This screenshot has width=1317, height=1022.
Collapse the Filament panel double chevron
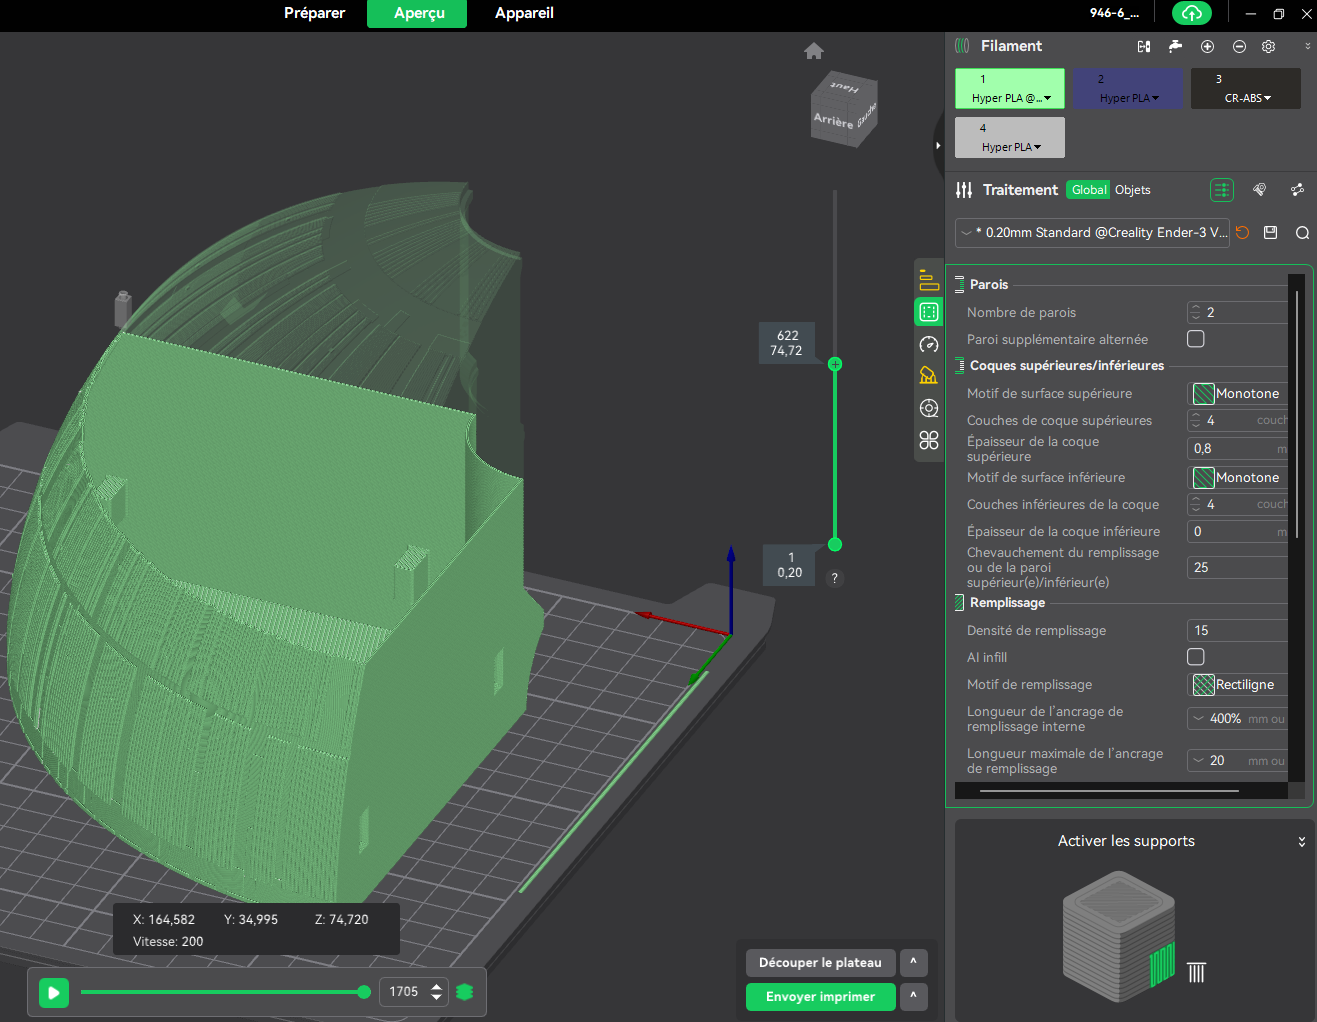(x=1307, y=46)
